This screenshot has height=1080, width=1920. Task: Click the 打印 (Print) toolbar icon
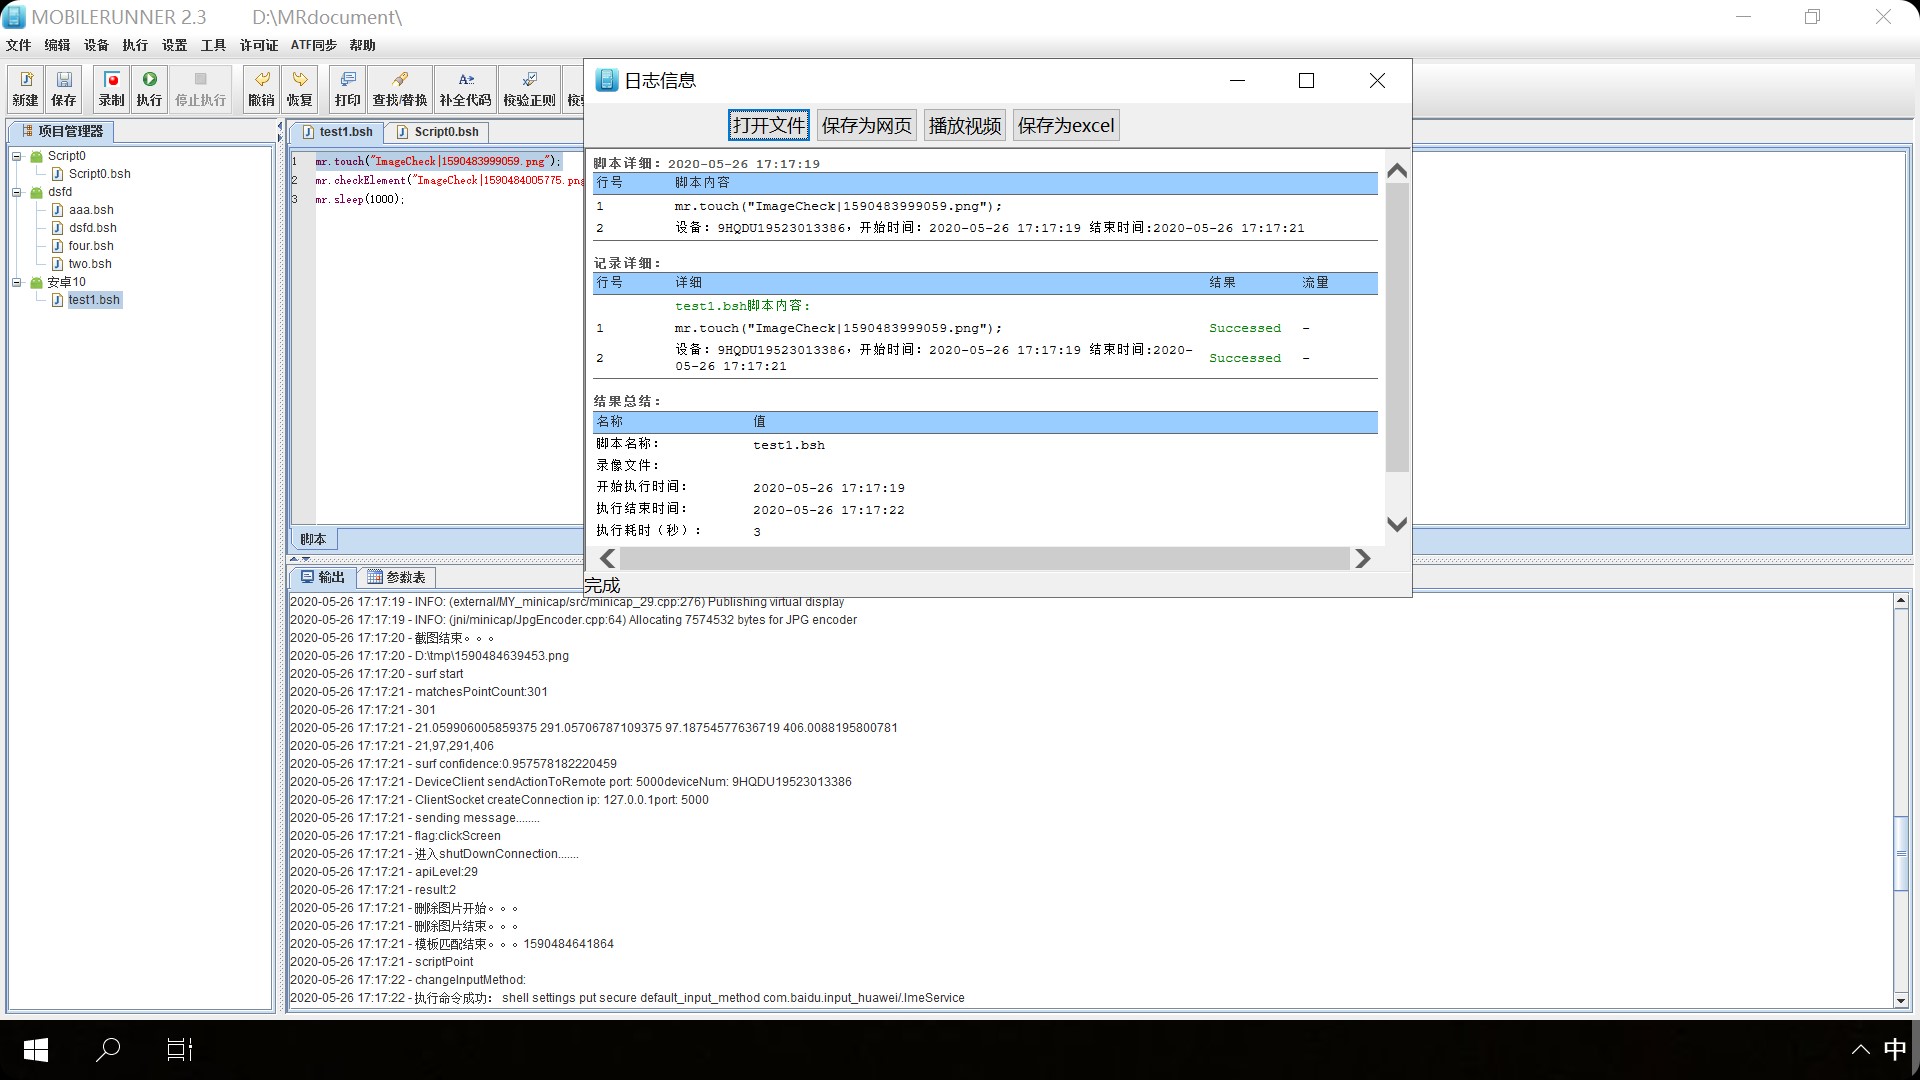click(347, 88)
